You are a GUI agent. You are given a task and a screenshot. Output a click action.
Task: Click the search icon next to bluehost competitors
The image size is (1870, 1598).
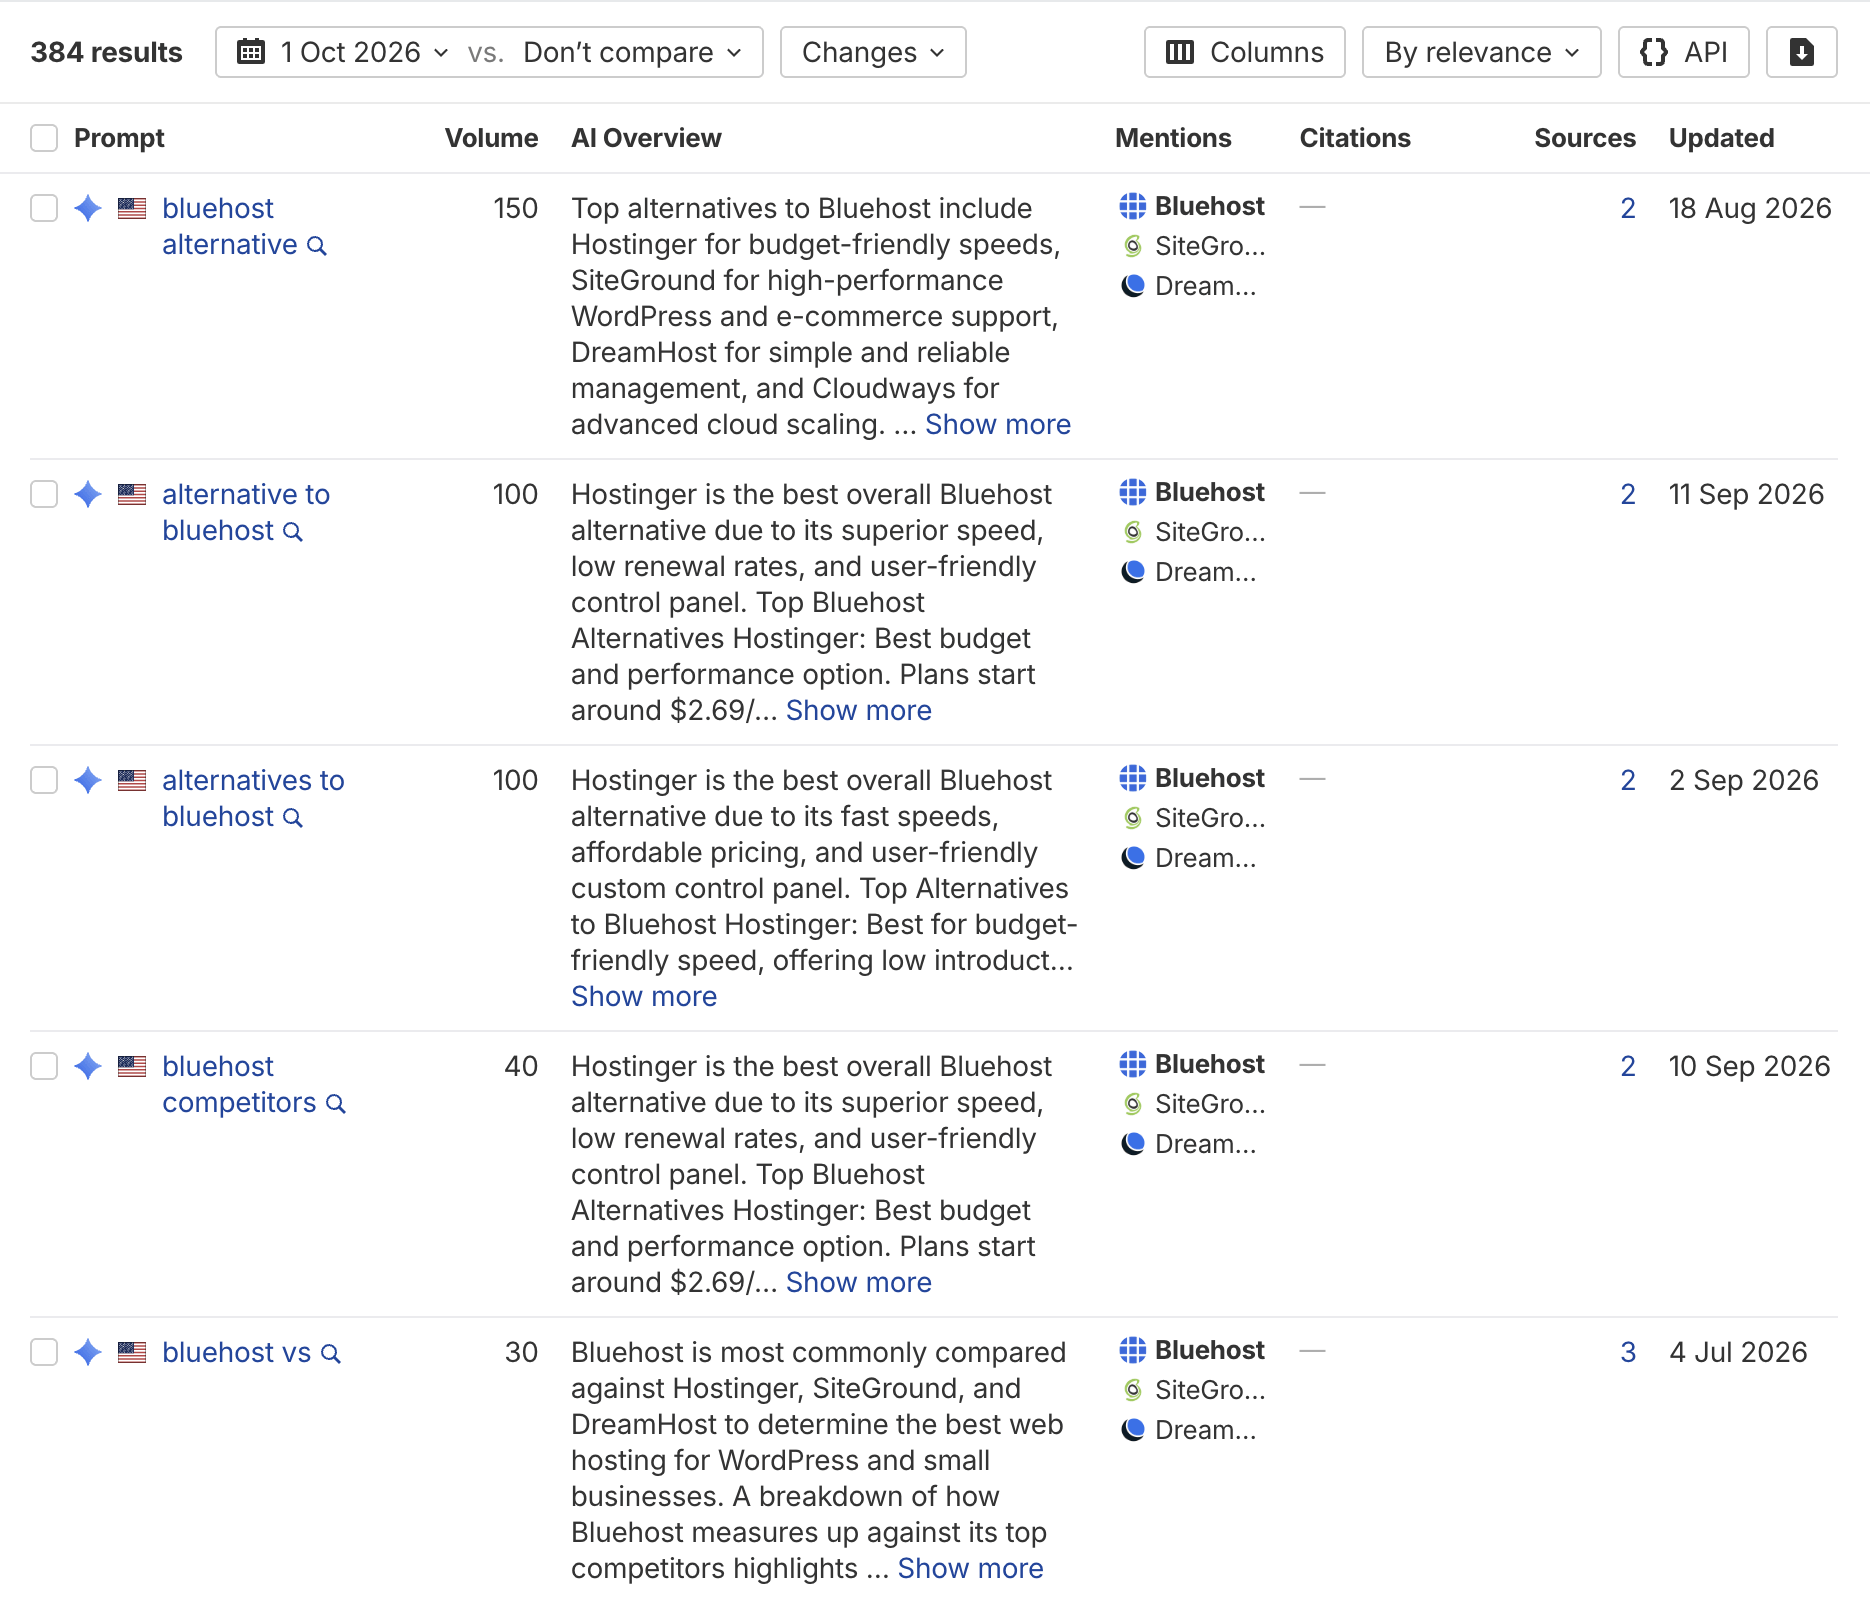(336, 1104)
